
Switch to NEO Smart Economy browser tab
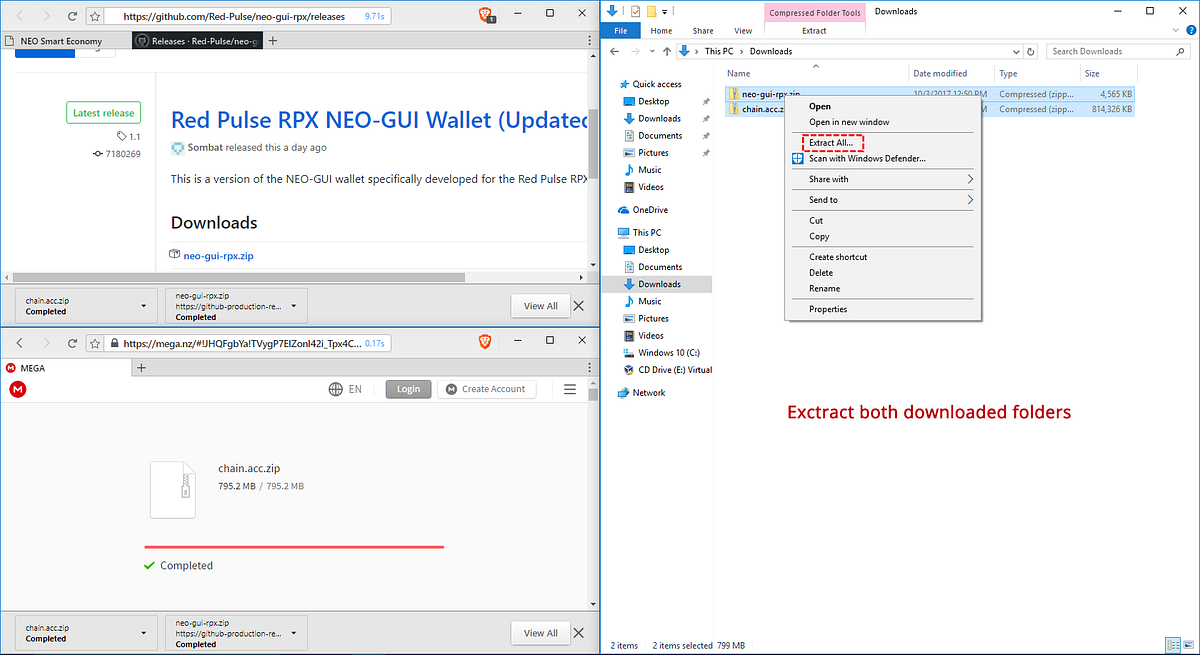[x=65, y=41]
